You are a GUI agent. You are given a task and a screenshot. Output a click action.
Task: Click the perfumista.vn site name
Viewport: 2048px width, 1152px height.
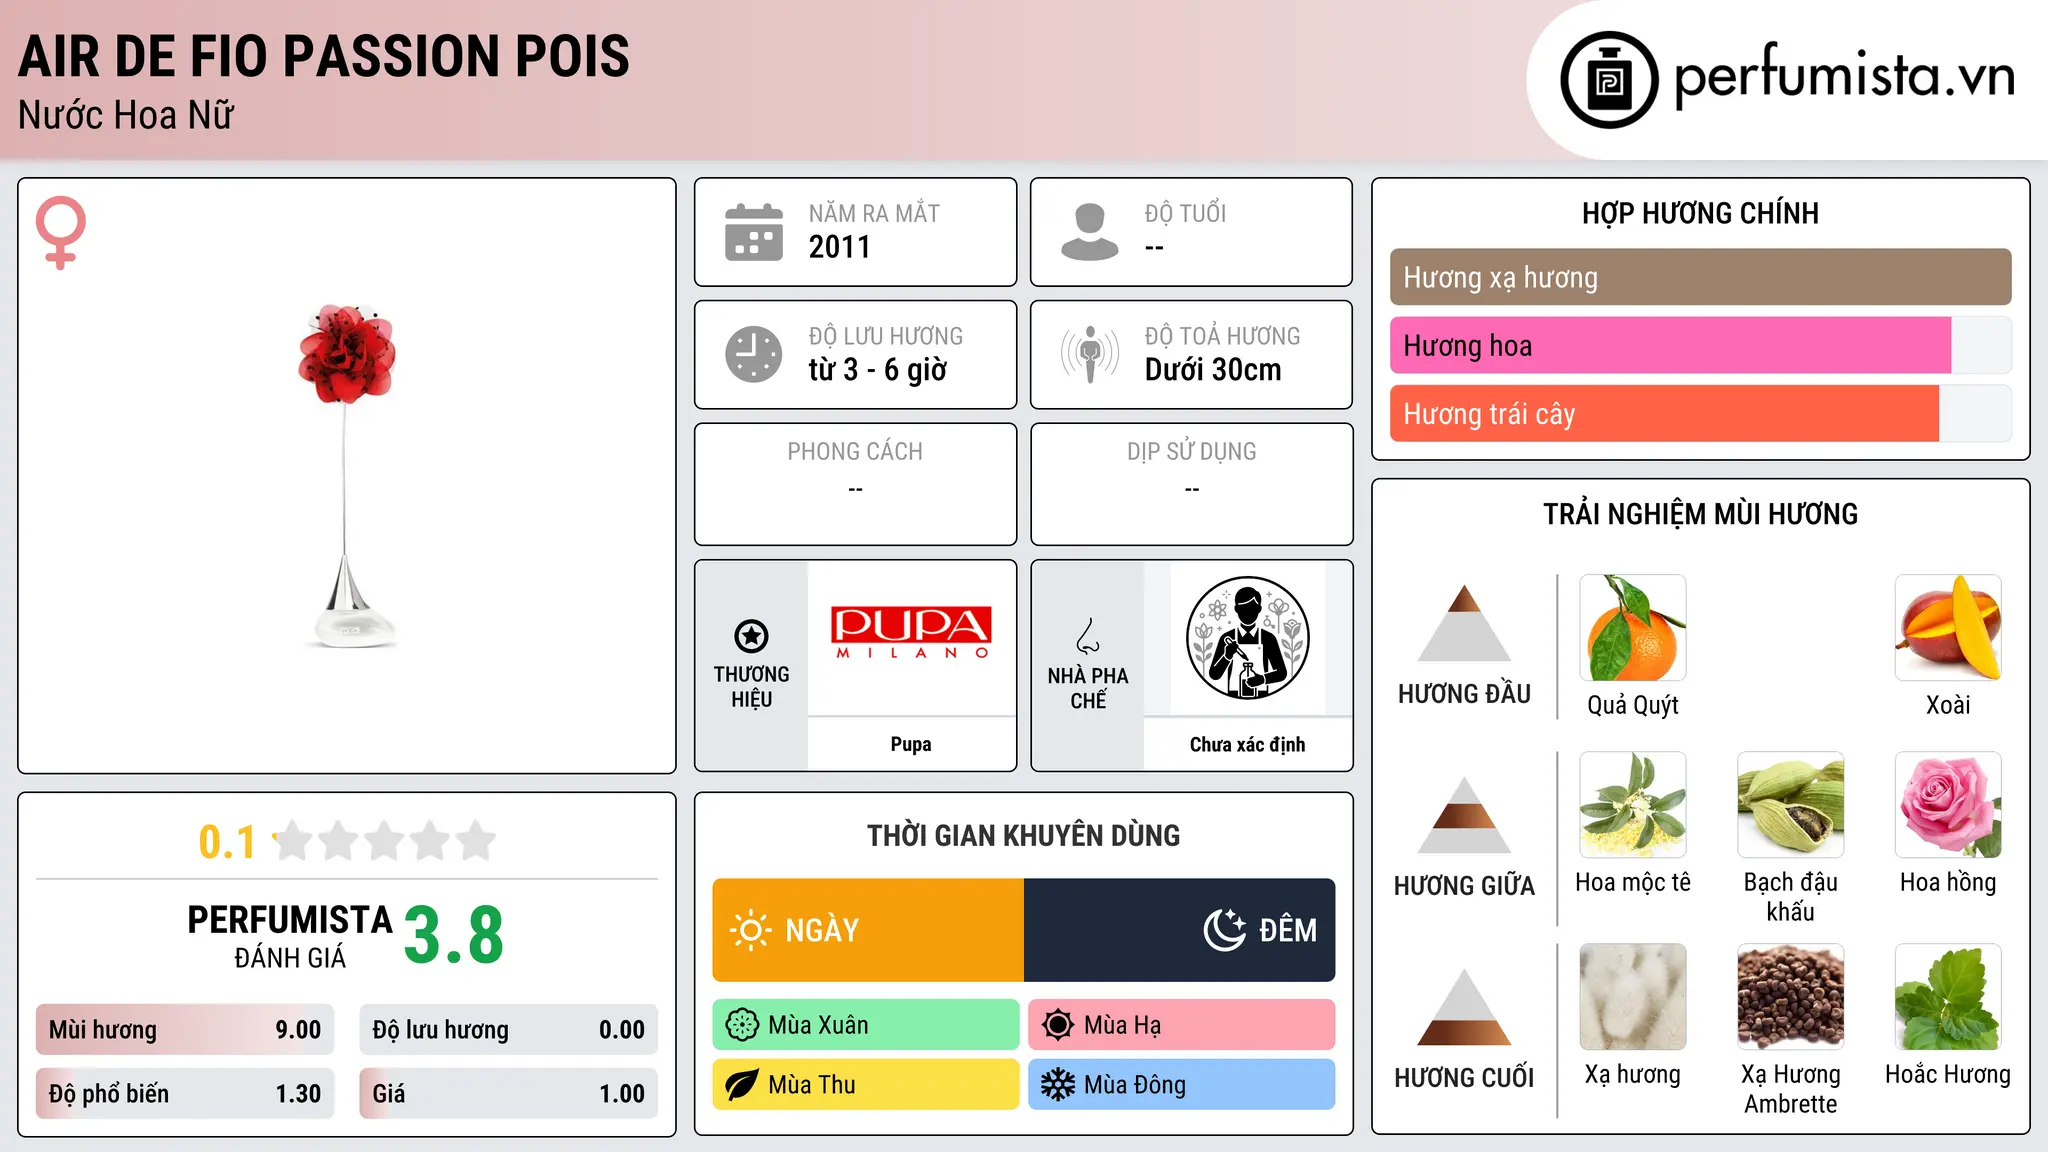(x=1844, y=78)
